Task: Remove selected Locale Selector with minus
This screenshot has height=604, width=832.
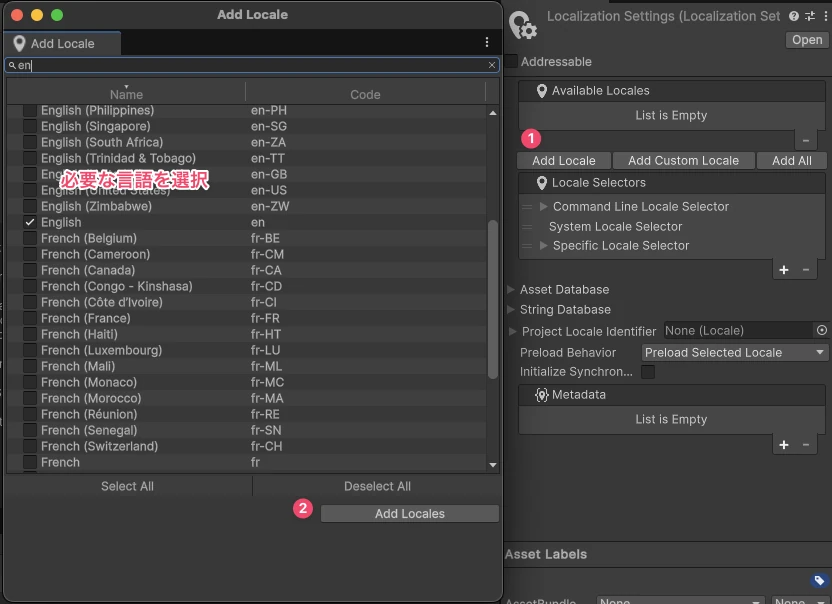Action: coord(805,270)
